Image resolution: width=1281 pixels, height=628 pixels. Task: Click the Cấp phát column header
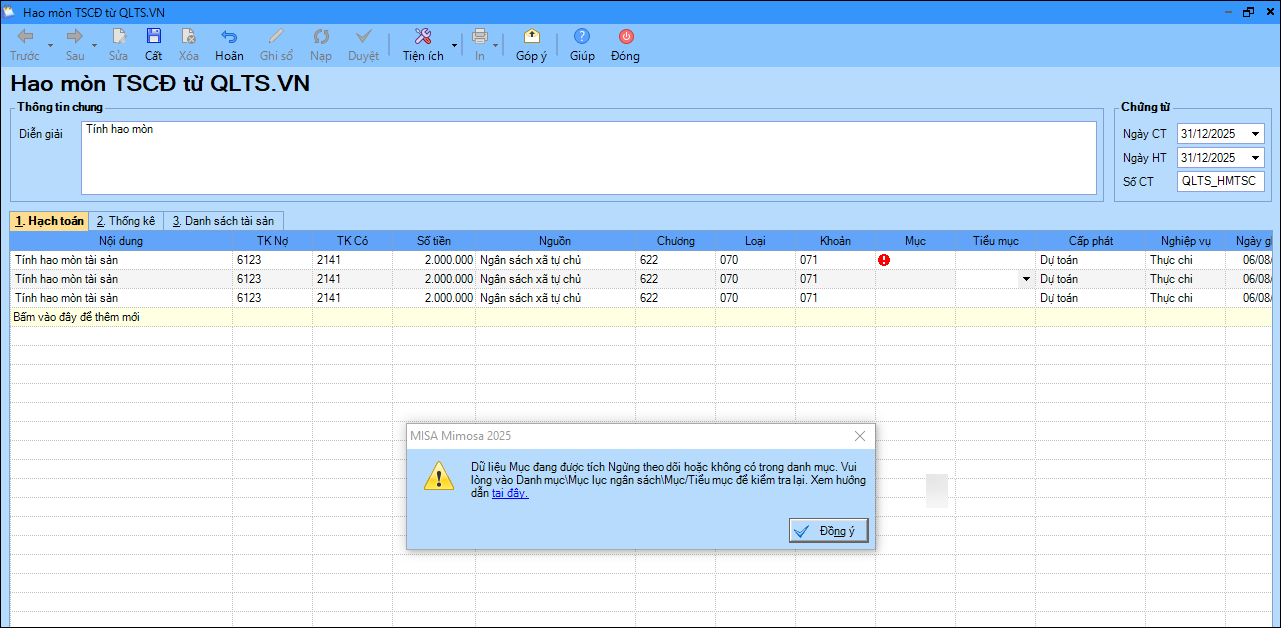[1090, 241]
